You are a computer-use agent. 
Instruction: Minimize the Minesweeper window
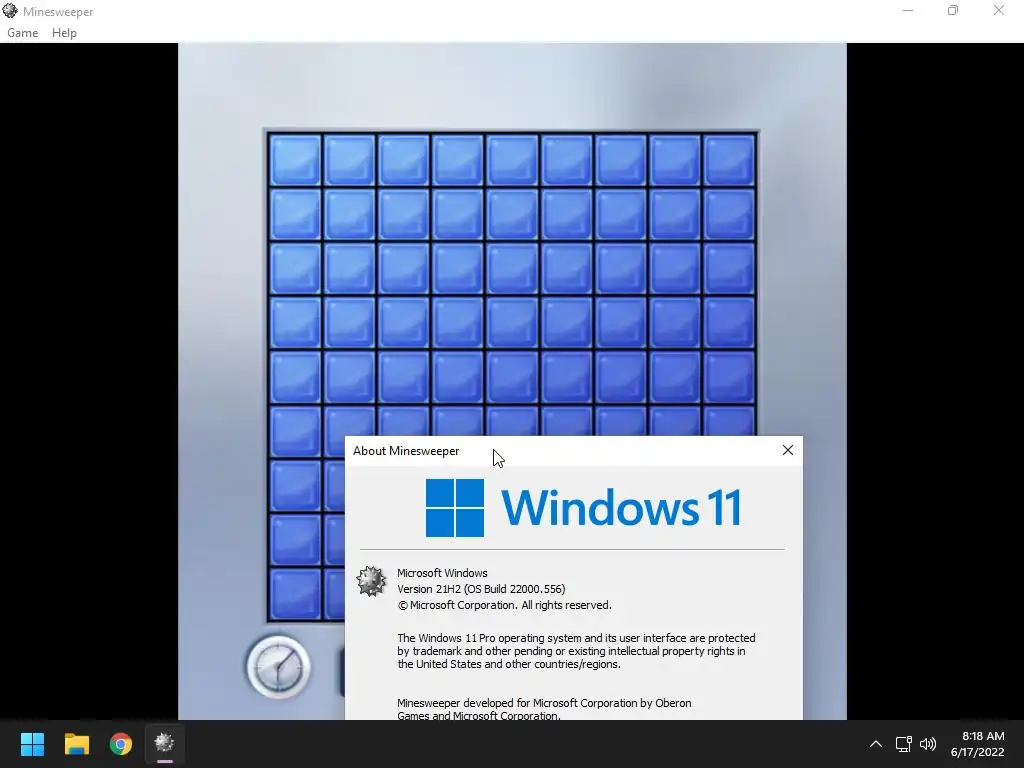click(908, 10)
